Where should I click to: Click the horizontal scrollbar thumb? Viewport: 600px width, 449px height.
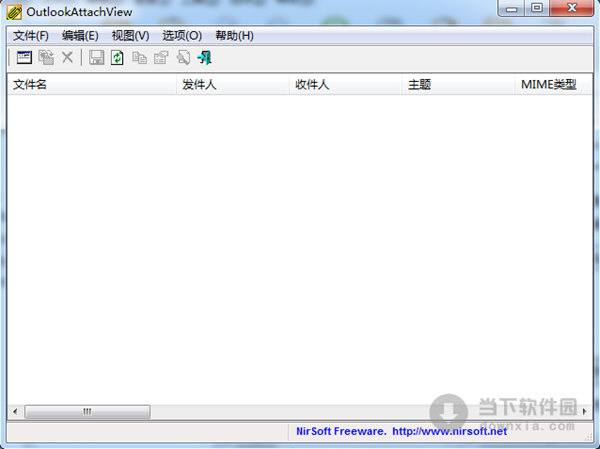click(87, 412)
